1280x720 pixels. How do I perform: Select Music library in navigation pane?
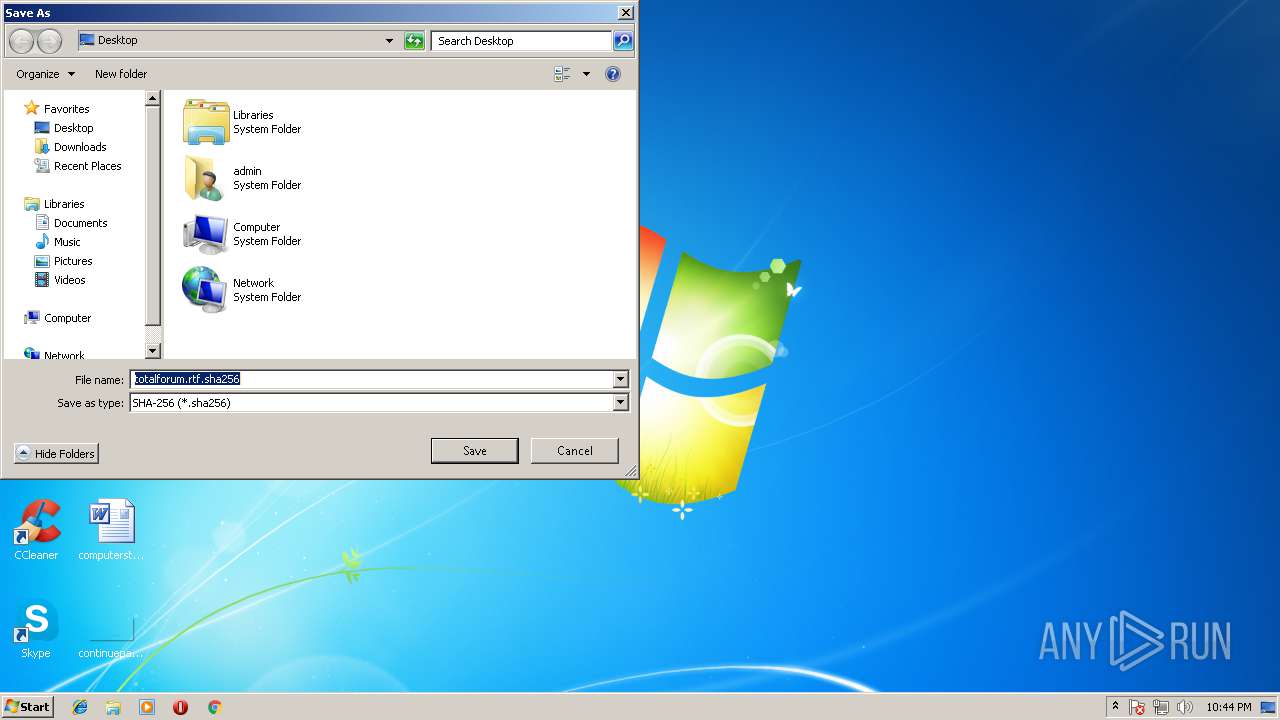point(58,242)
